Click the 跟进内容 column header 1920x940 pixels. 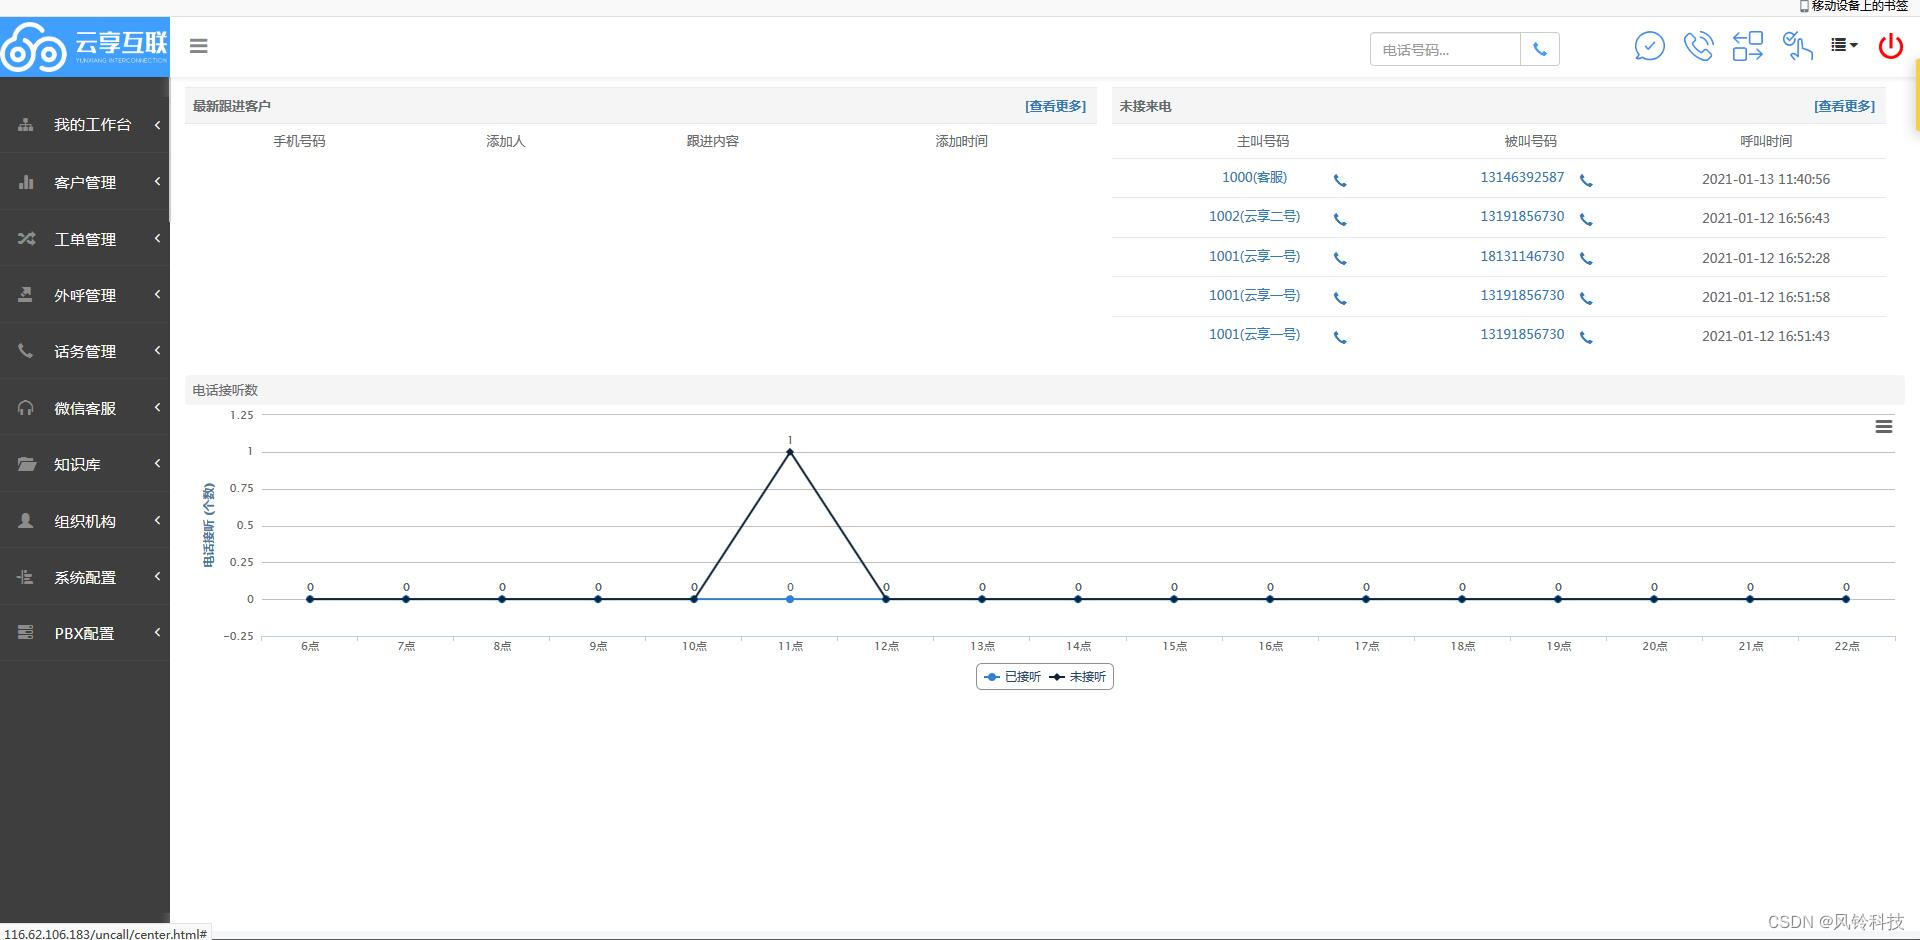click(712, 142)
